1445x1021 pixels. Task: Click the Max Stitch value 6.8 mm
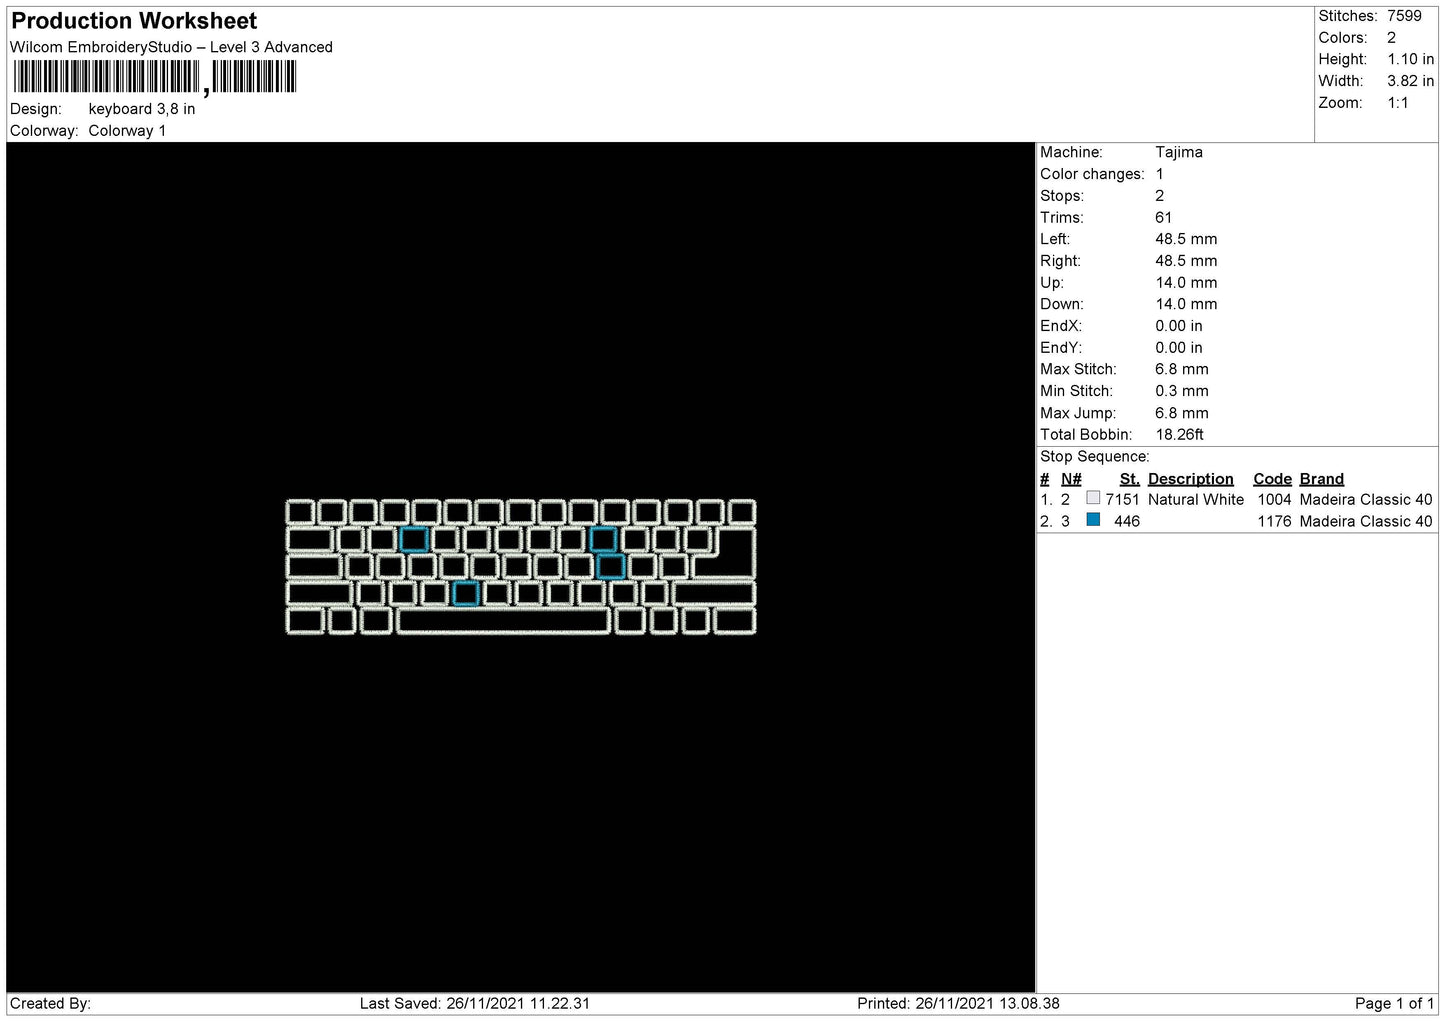tap(1181, 369)
